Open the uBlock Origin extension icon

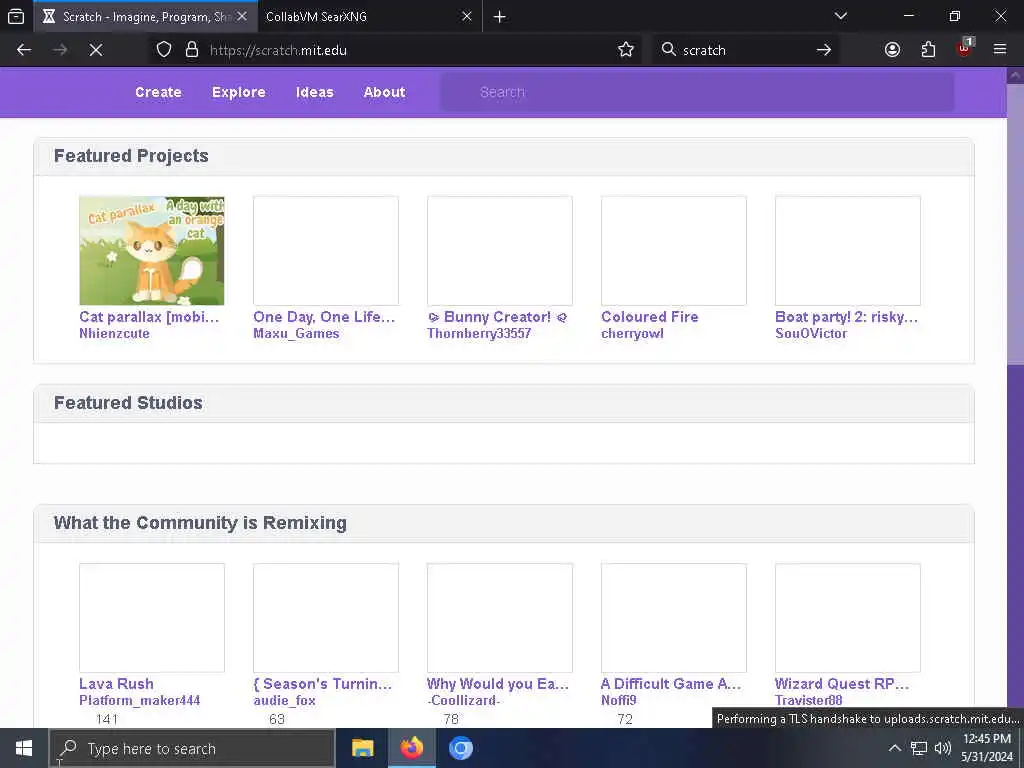tap(964, 48)
